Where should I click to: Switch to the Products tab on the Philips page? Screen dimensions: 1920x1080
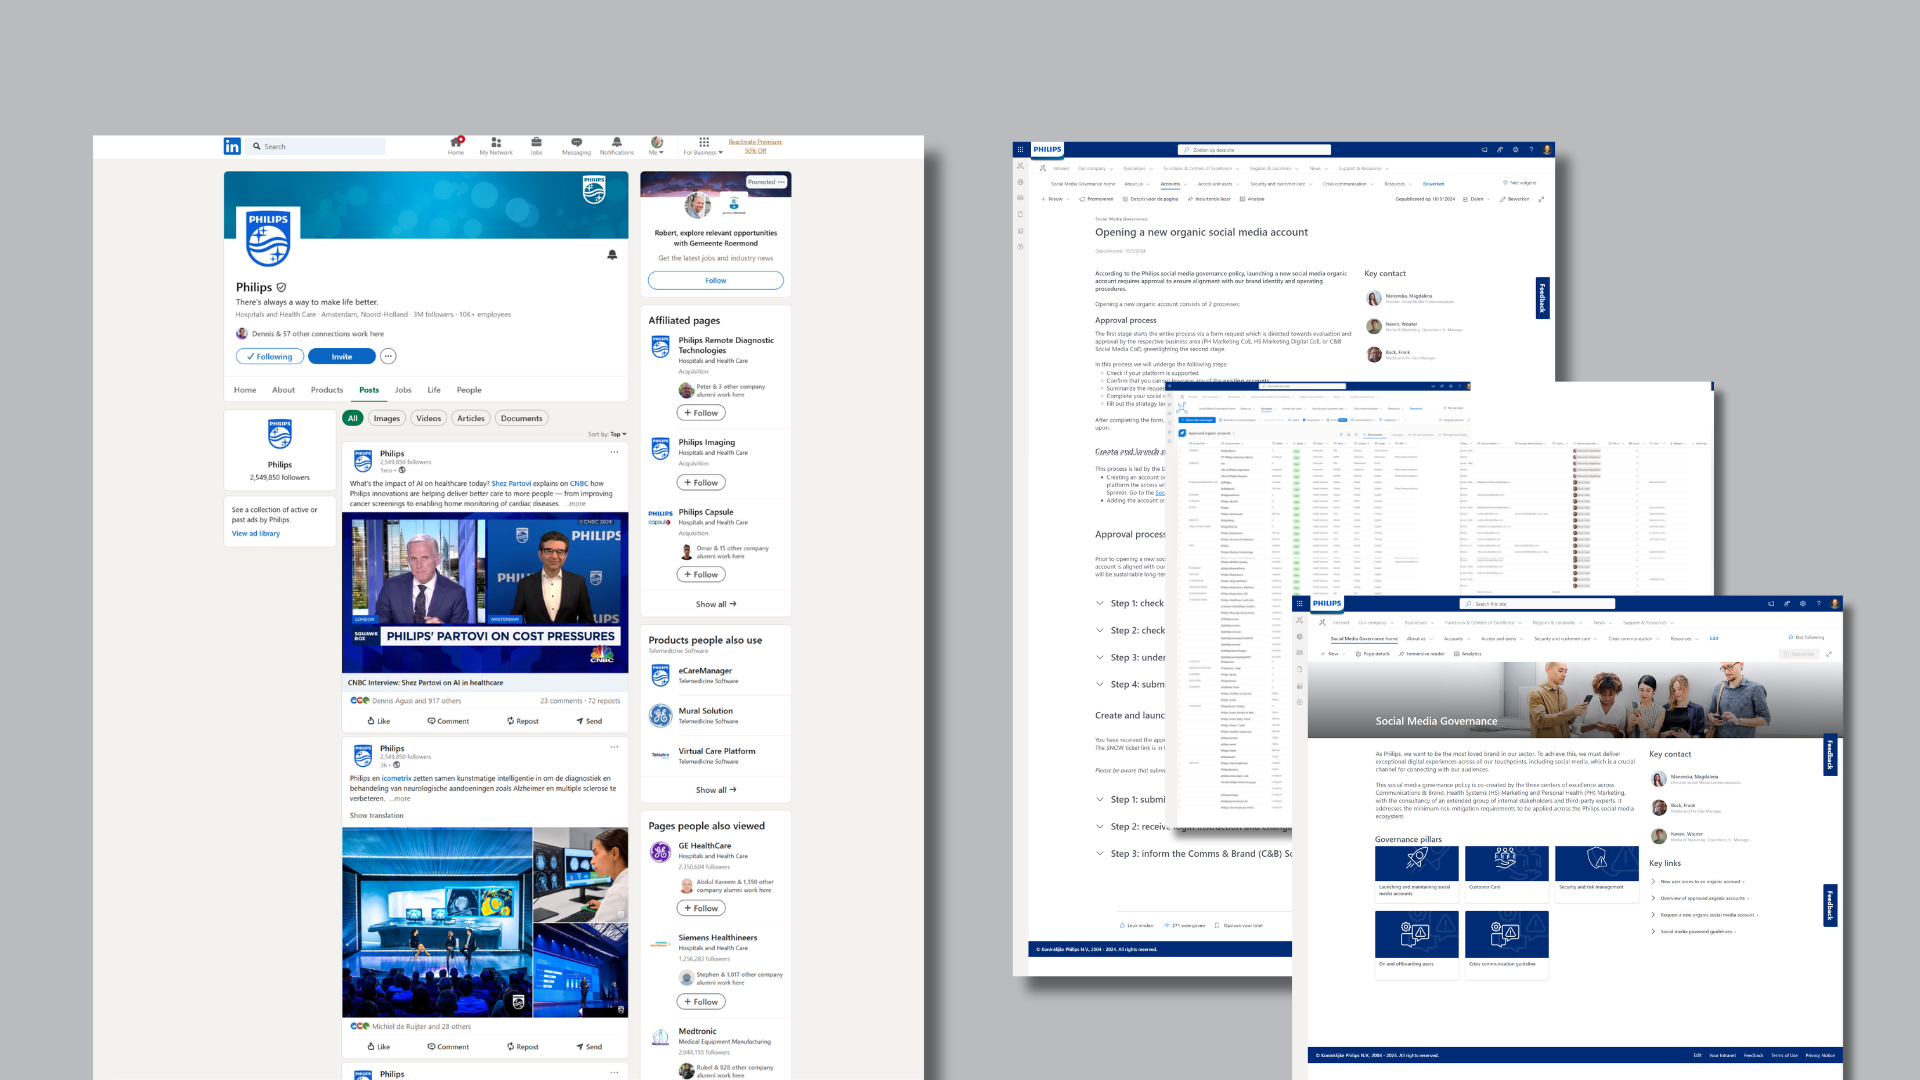tap(327, 390)
